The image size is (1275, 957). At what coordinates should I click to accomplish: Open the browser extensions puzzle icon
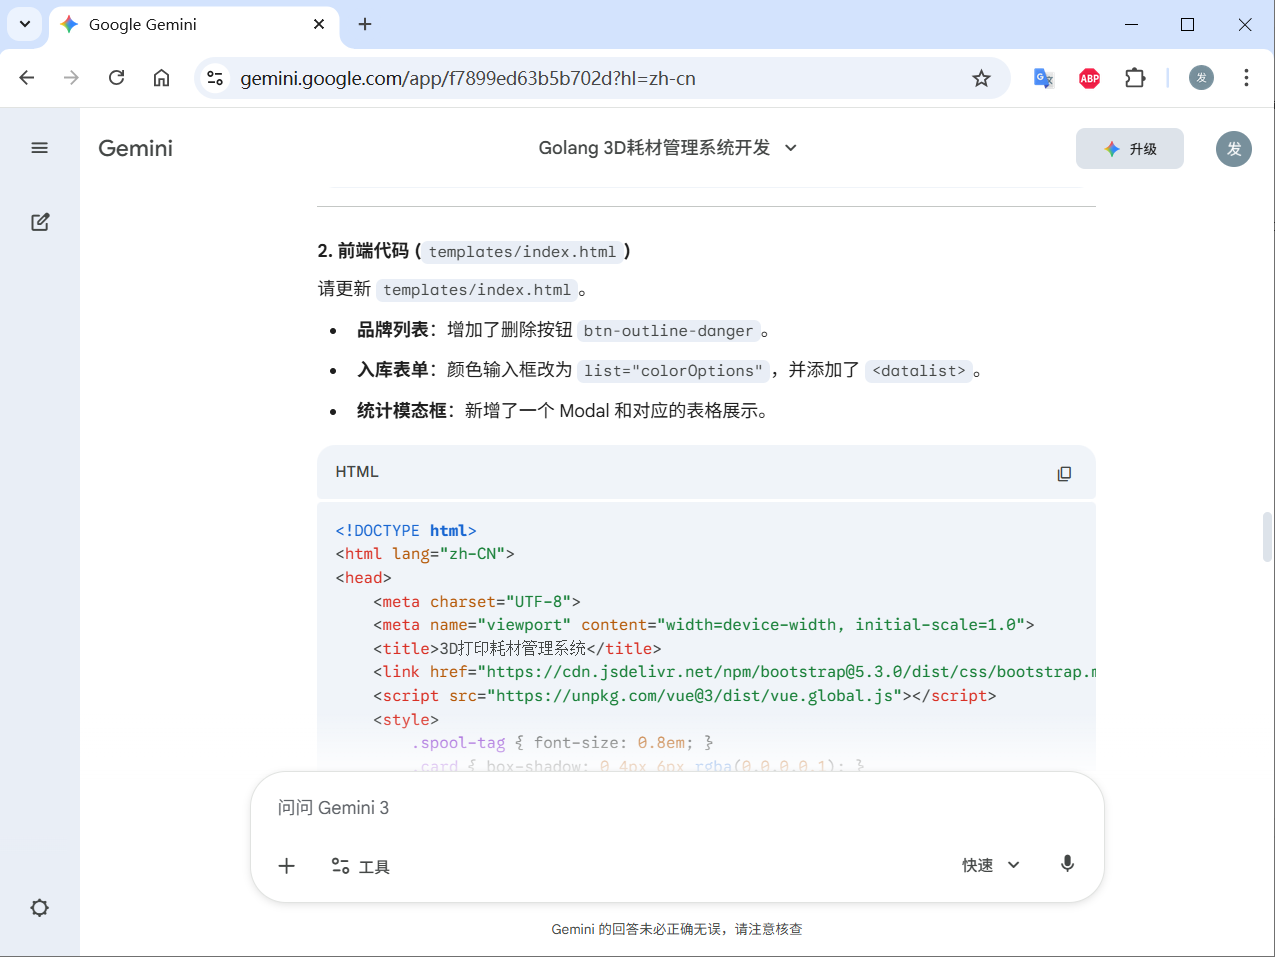click(x=1135, y=78)
